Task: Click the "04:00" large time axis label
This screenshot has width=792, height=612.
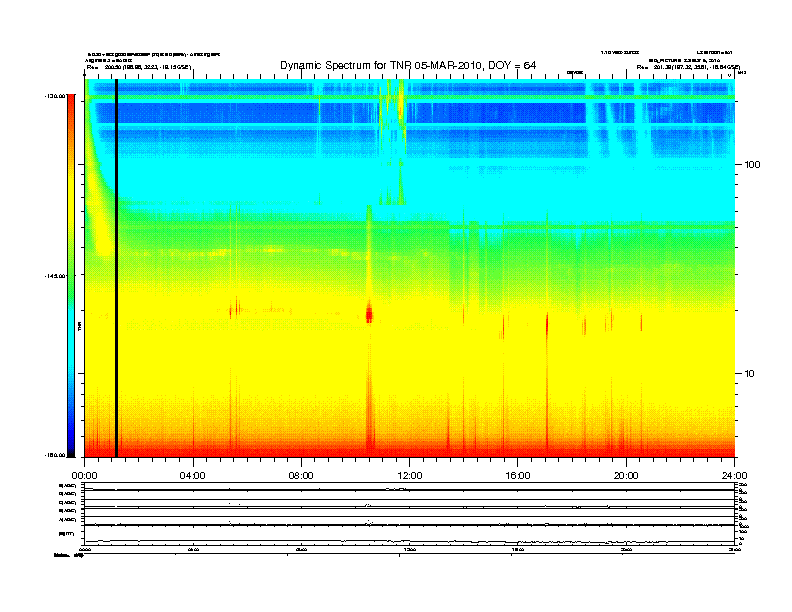Action: (x=192, y=476)
